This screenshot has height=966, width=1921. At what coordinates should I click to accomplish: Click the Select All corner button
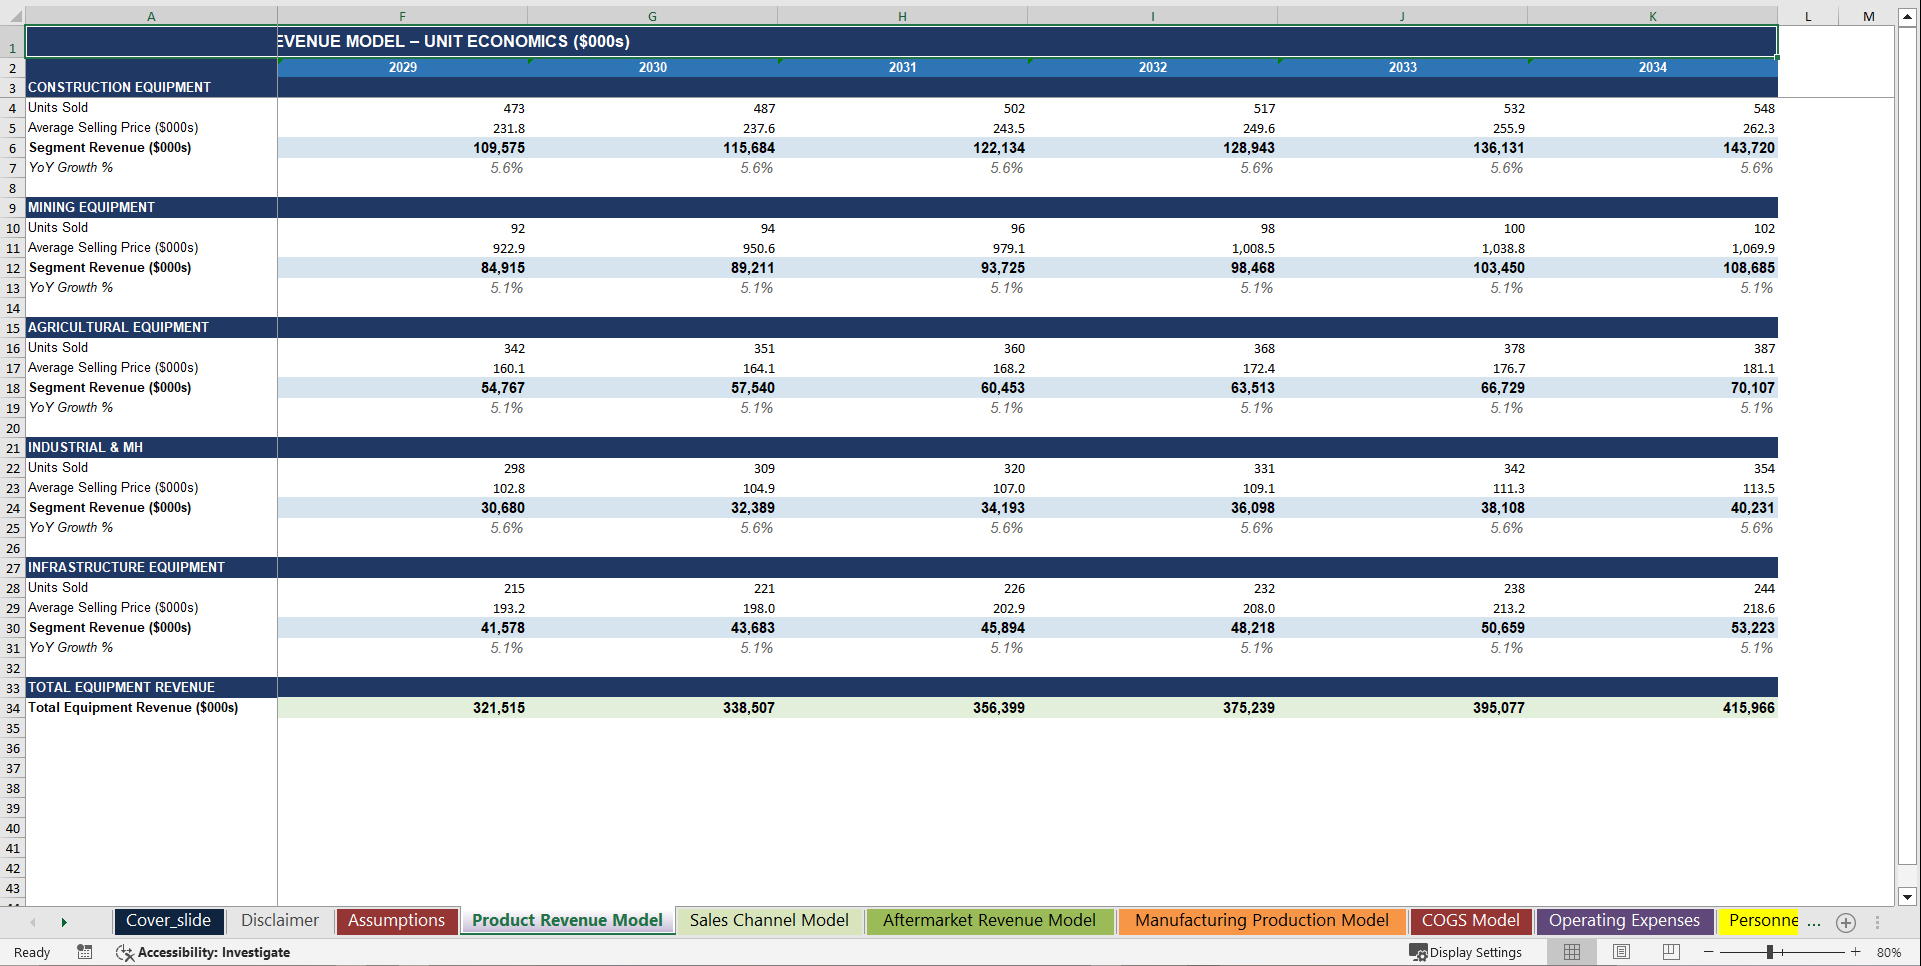pyautogui.click(x=12, y=15)
